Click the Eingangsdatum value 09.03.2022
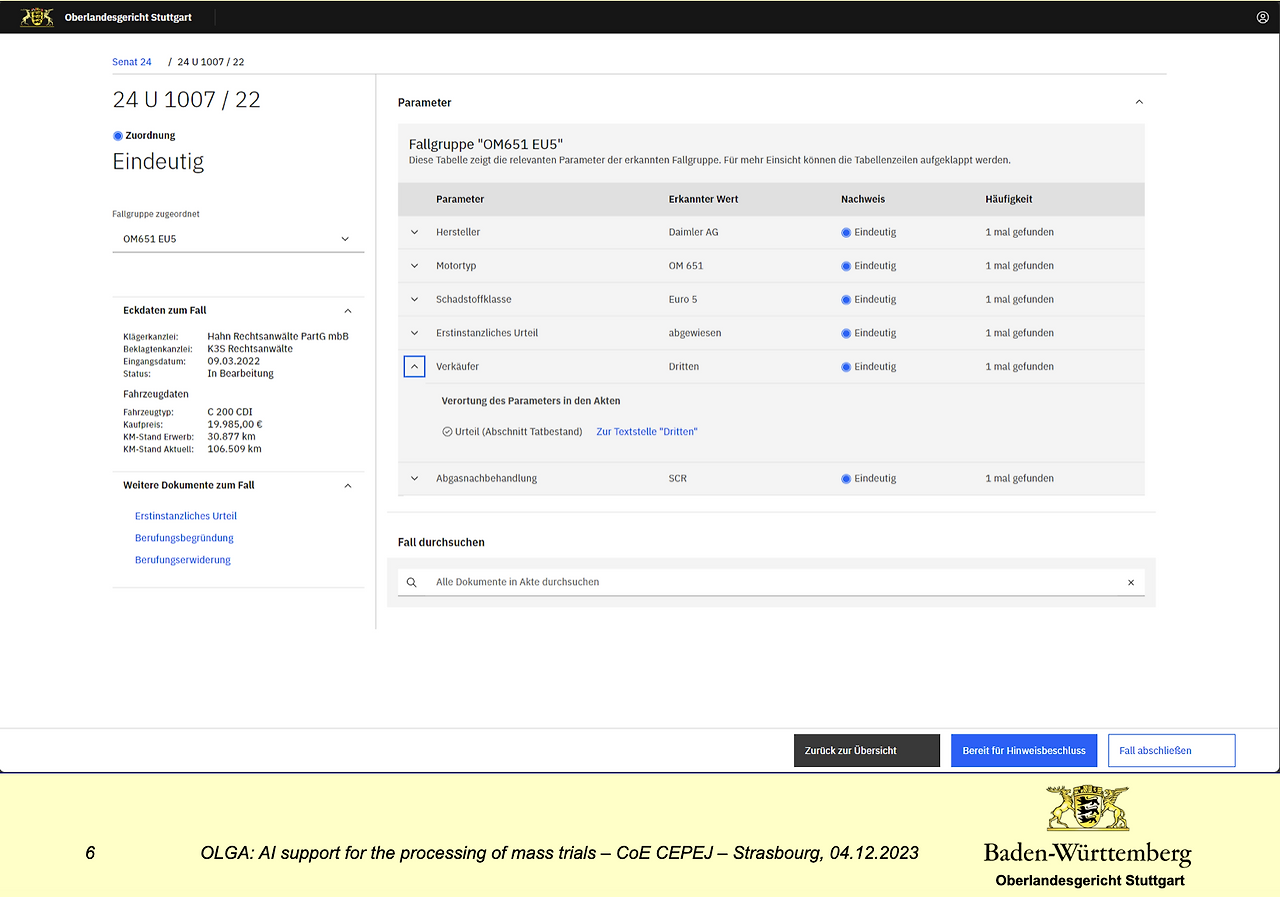This screenshot has height=897, width=1280. [x=234, y=361]
